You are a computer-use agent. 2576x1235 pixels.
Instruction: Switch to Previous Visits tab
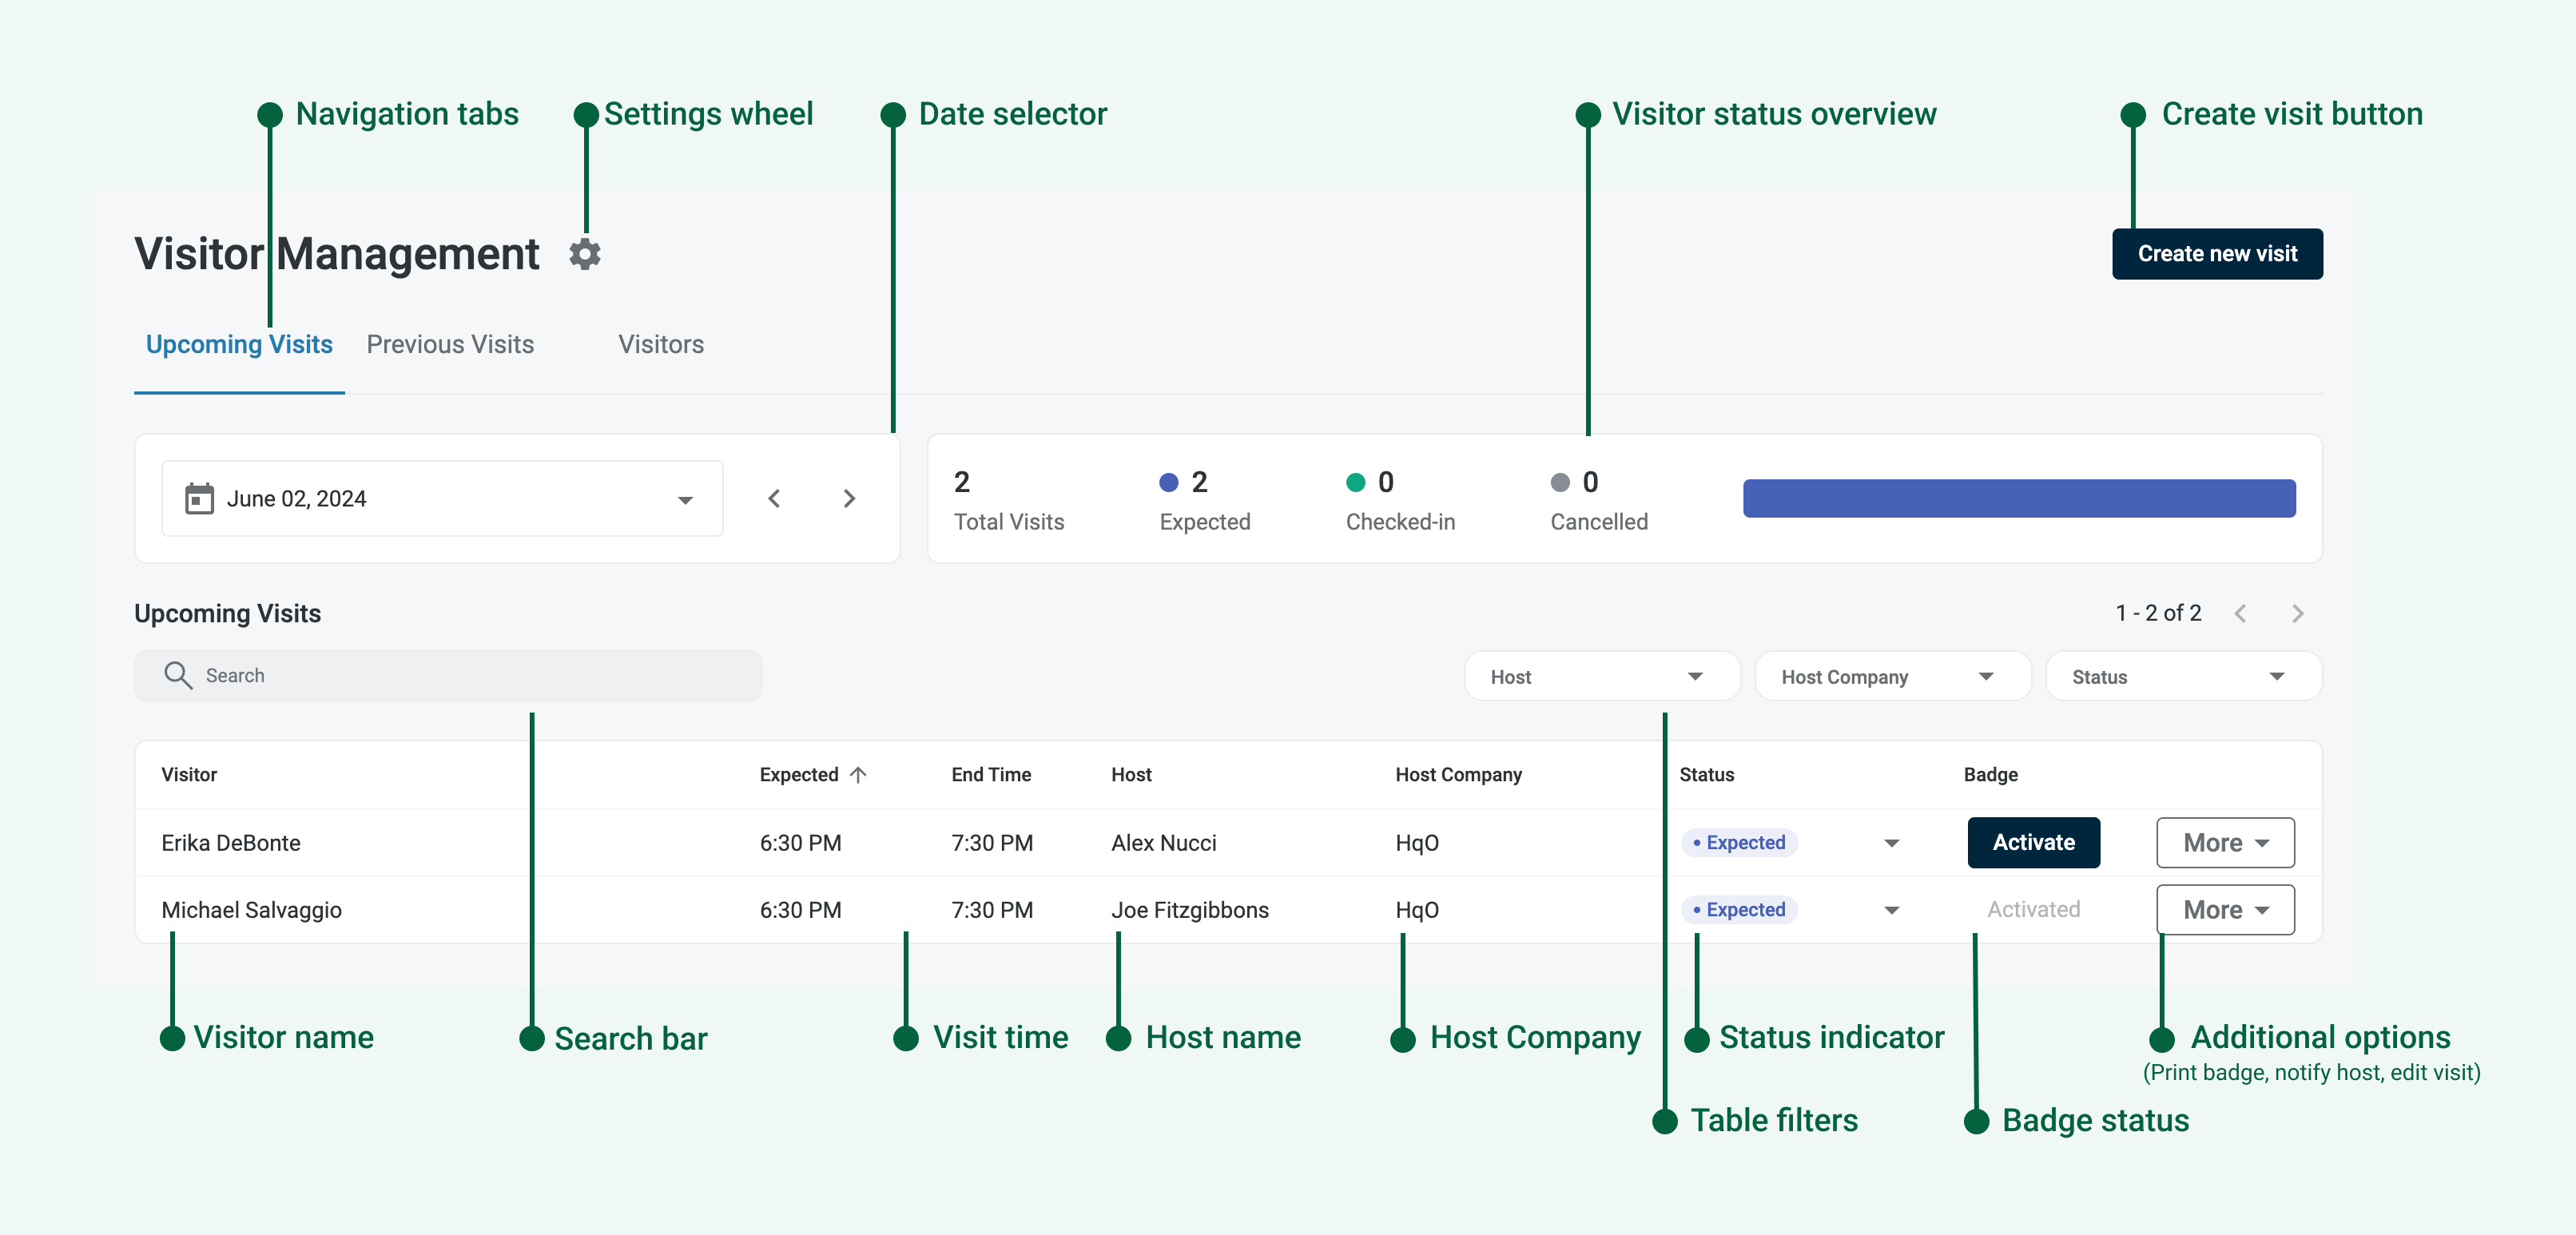click(x=450, y=345)
